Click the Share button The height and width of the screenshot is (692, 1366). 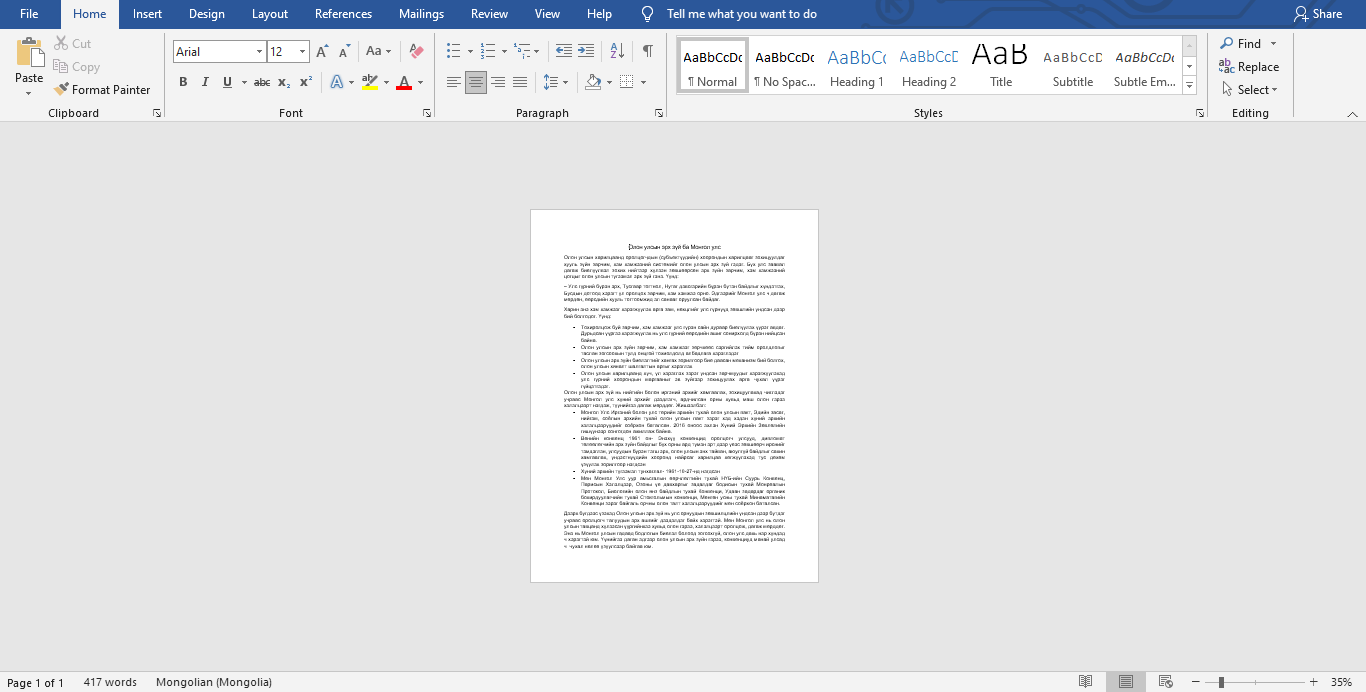click(x=1318, y=14)
